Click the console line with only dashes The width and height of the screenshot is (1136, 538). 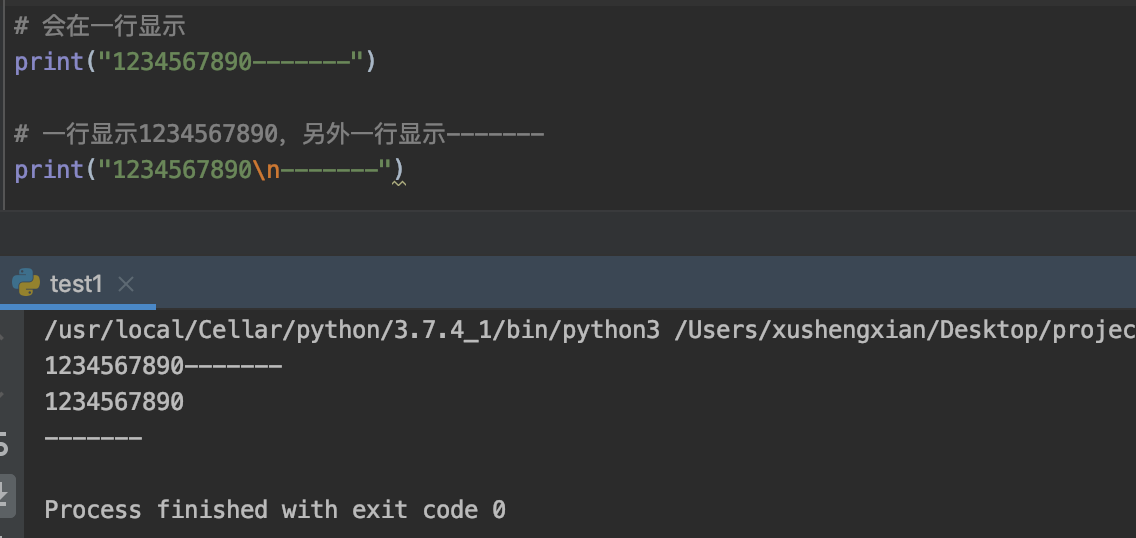point(93,438)
